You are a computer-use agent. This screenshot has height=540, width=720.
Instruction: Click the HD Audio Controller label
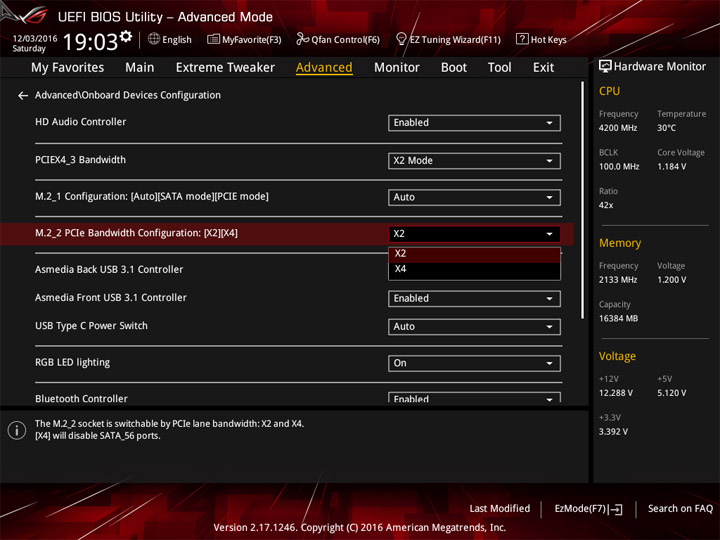coord(80,122)
